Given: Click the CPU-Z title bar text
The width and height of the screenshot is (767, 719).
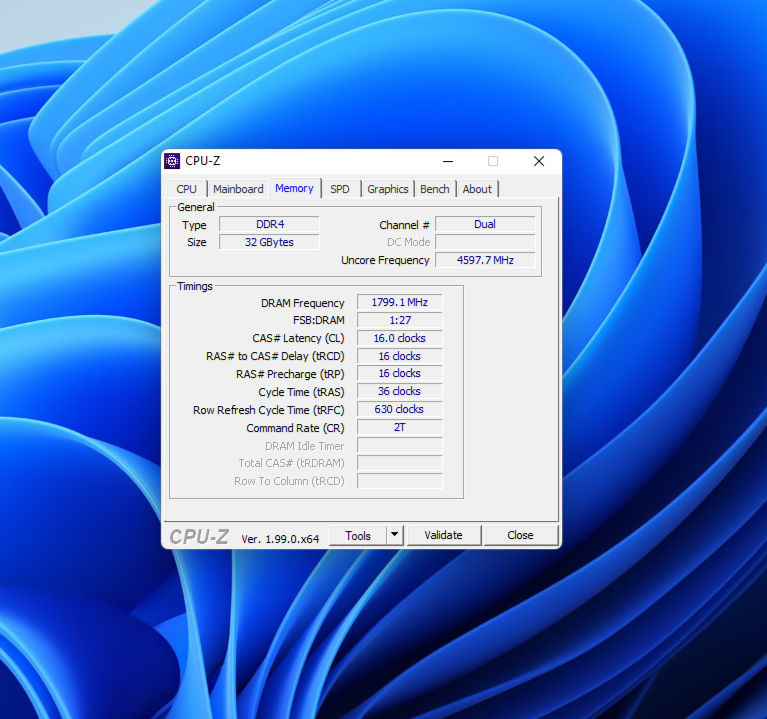Looking at the screenshot, I should (203, 161).
